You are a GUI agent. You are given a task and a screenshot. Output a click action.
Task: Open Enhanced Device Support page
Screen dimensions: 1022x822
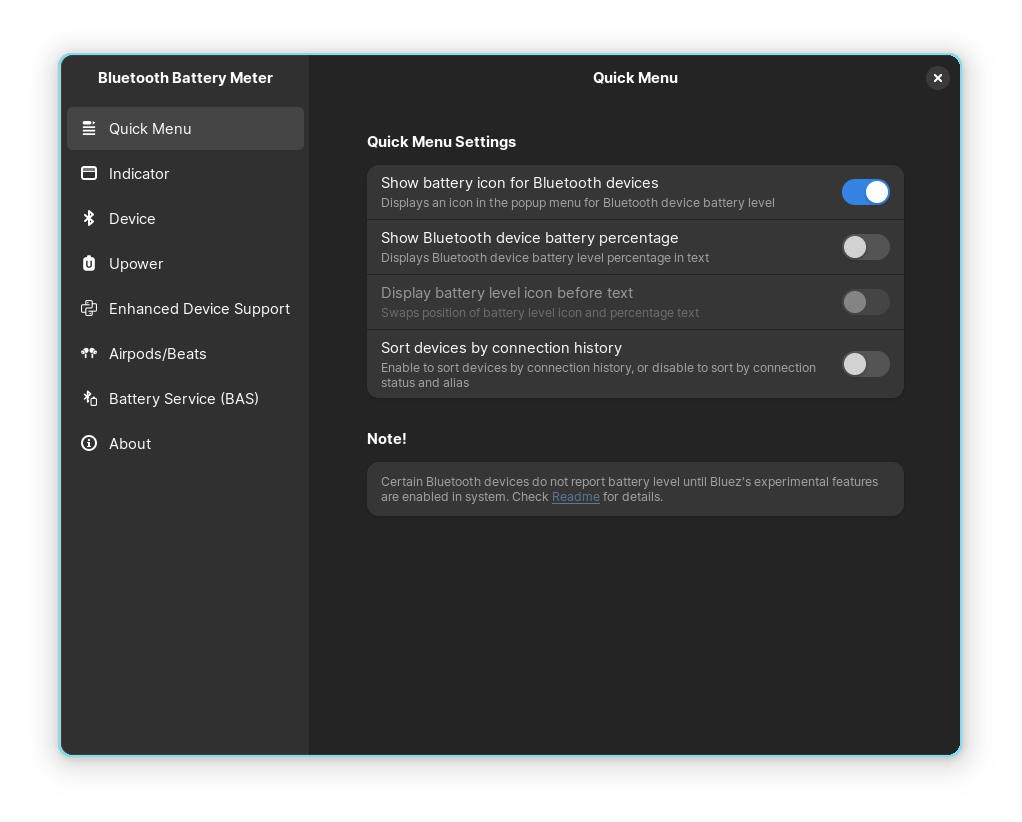[x=185, y=308]
